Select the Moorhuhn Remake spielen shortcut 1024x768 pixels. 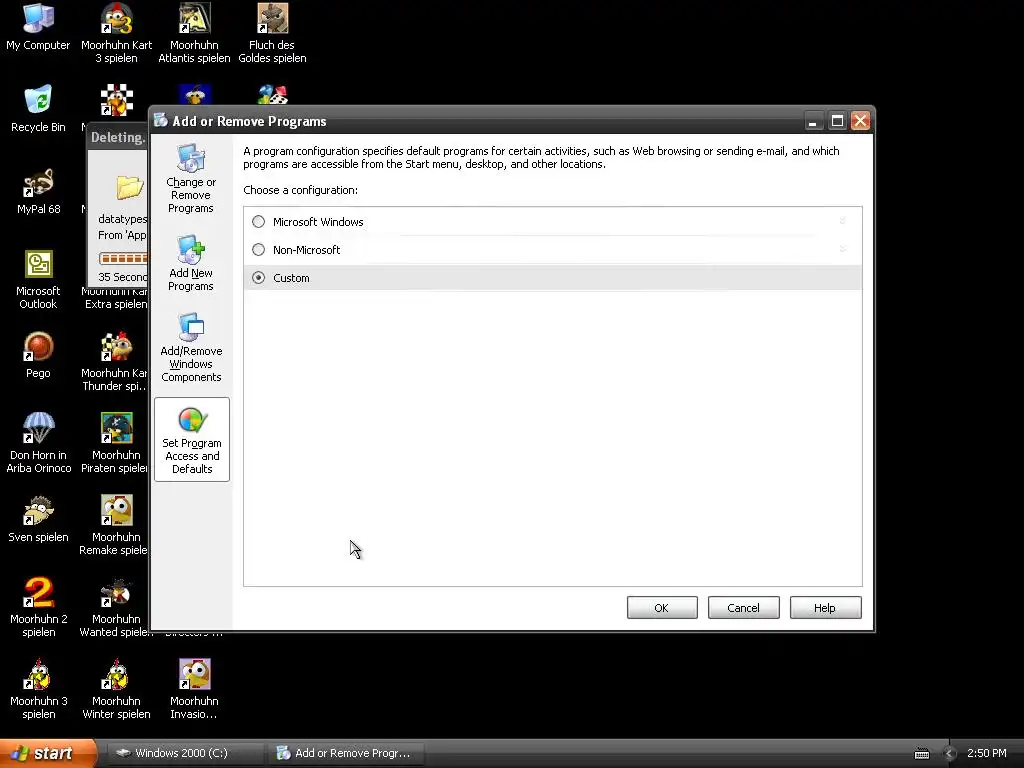(116, 526)
